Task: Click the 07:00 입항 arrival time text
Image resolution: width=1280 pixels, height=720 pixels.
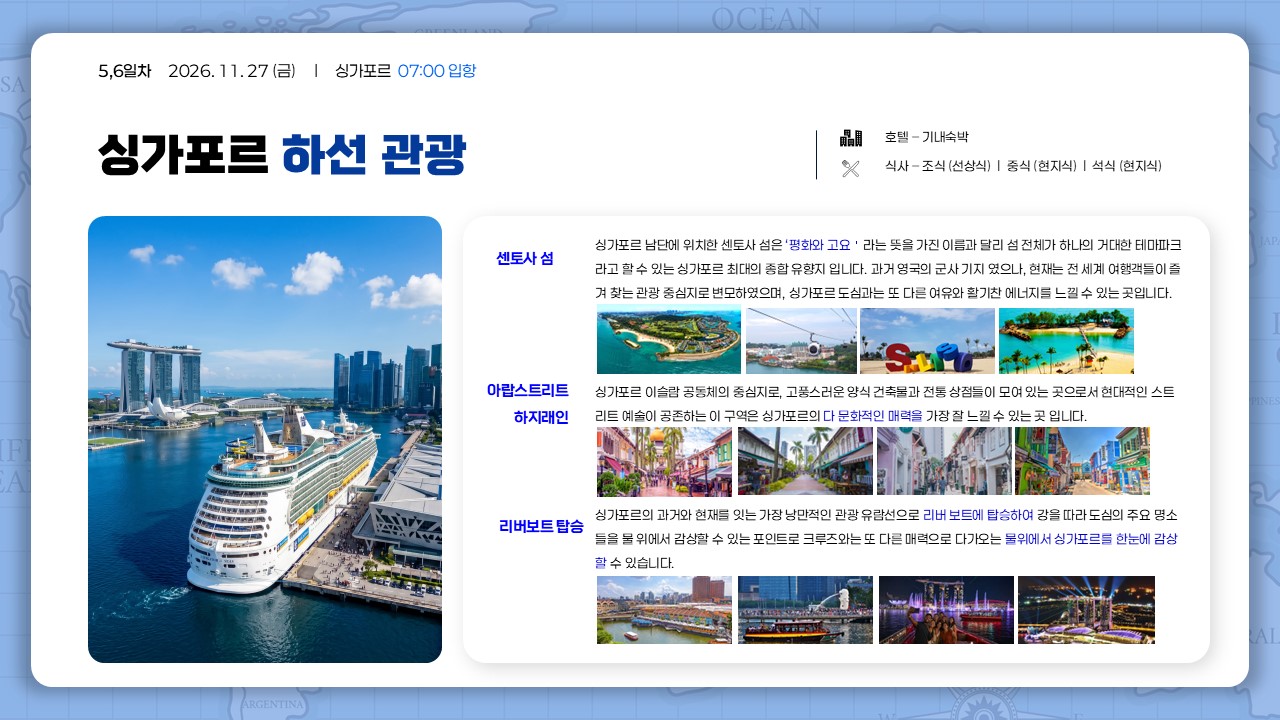Action: point(437,71)
